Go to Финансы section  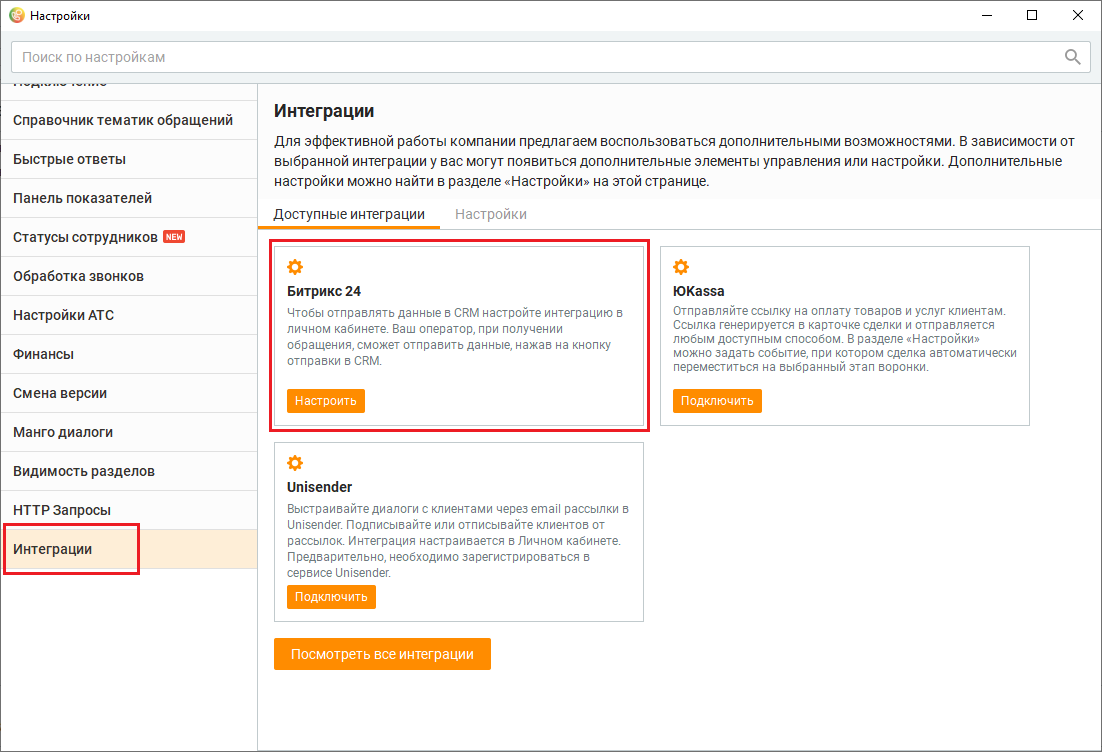[x=129, y=354]
